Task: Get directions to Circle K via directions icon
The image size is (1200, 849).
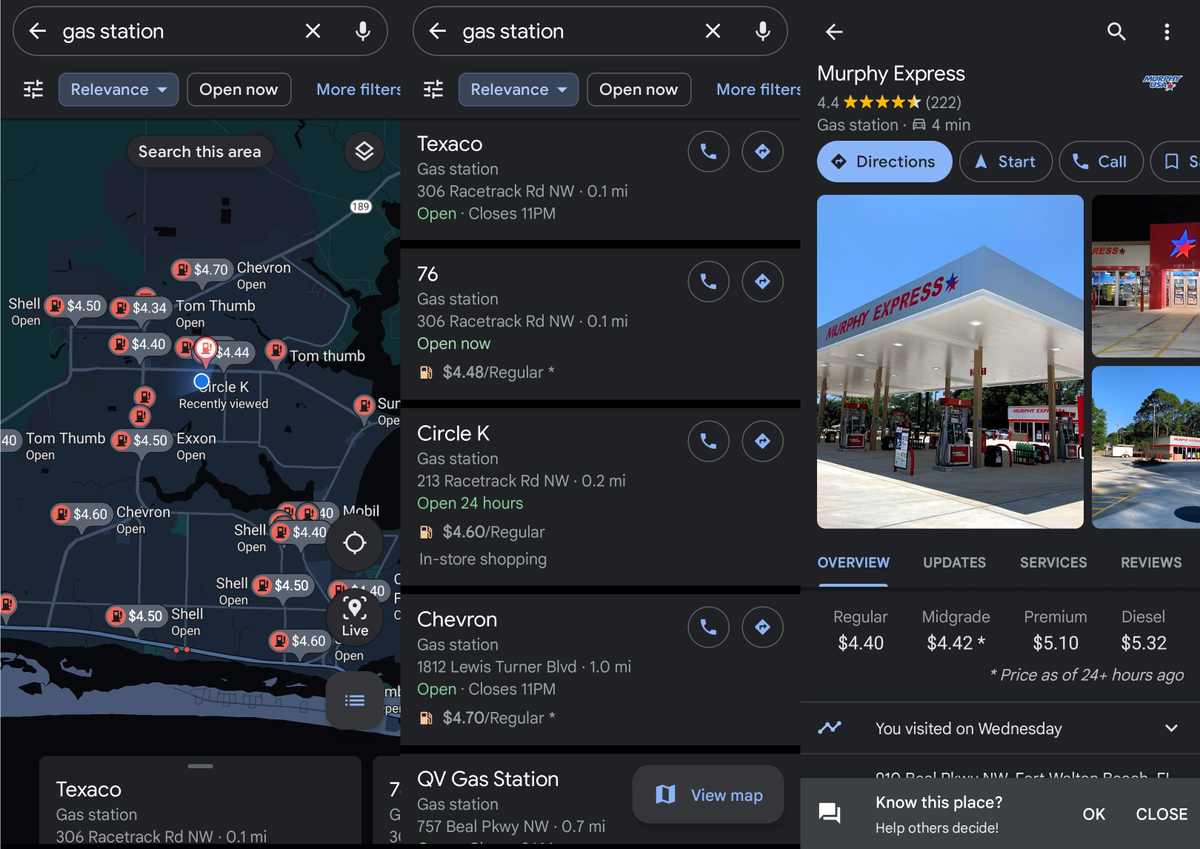Action: click(762, 441)
